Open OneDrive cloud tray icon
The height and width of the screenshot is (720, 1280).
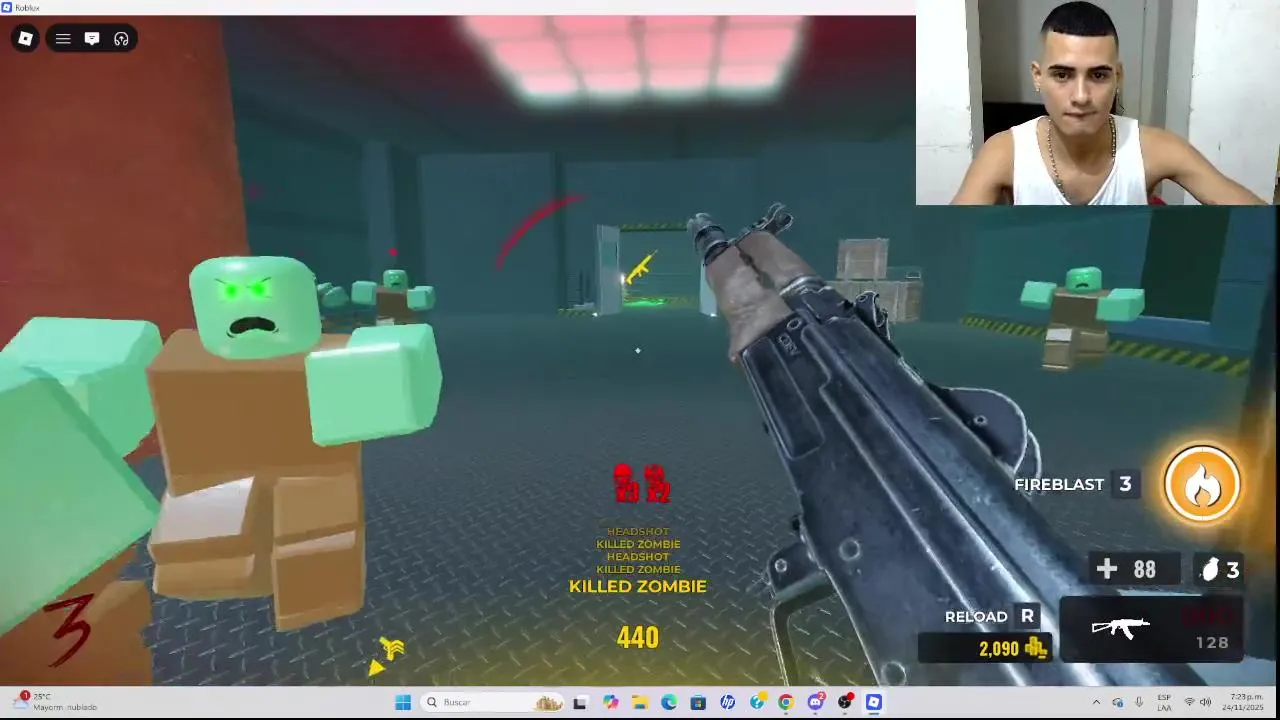pyautogui.click(x=1118, y=702)
